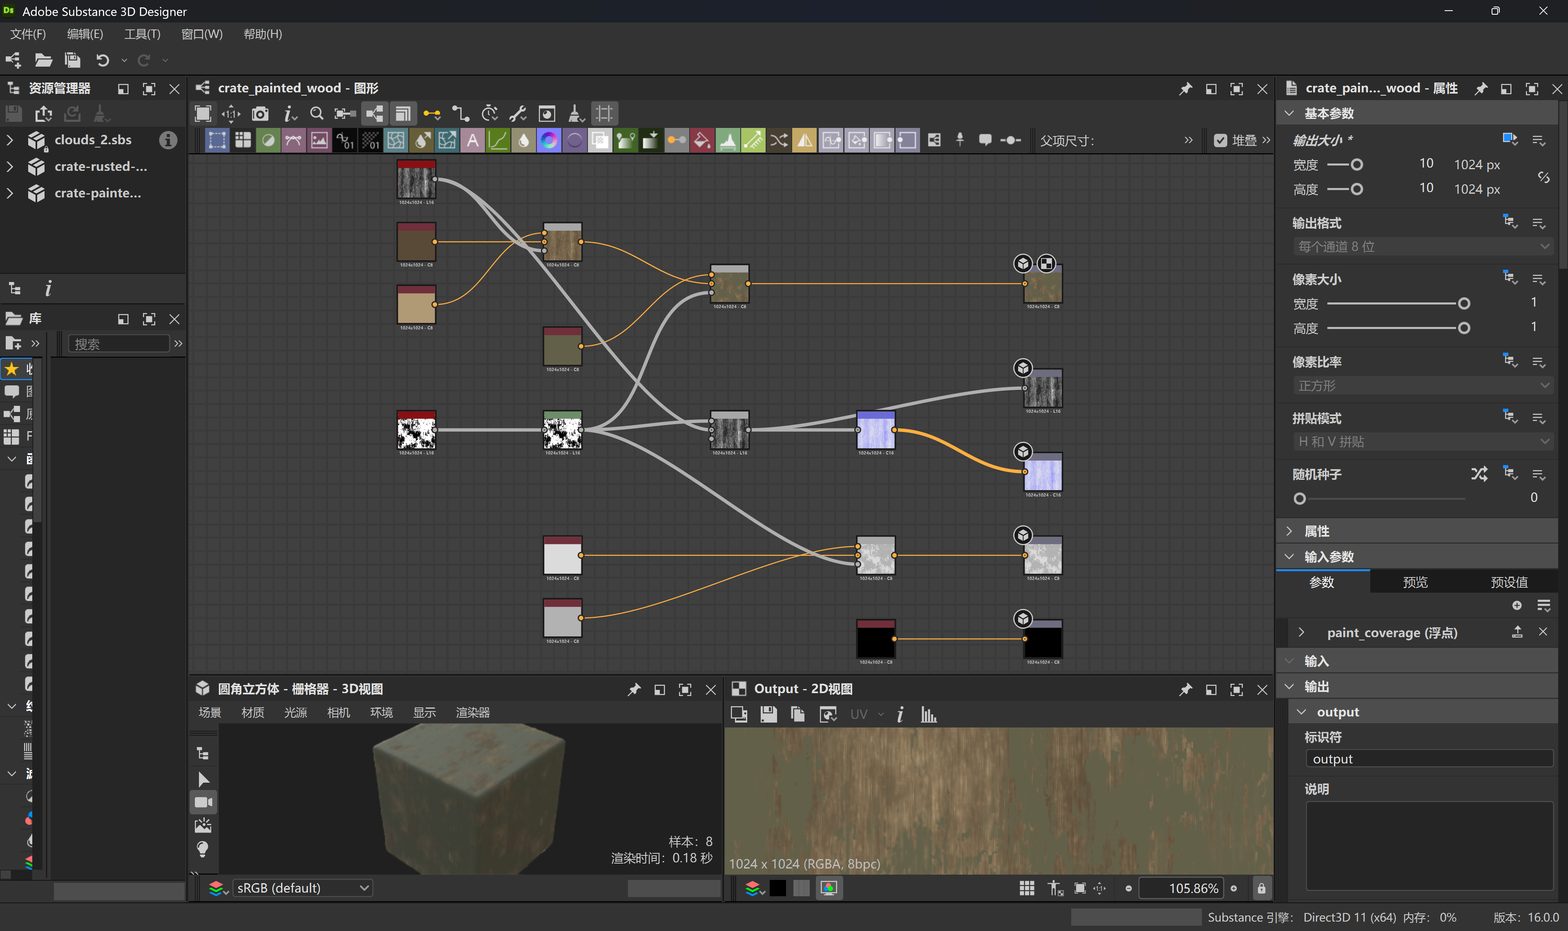Image resolution: width=1568 pixels, height=931 pixels.
Task: Toggle tiling grid icon in 2D view
Action: pyautogui.click(x=1027, y=888)
